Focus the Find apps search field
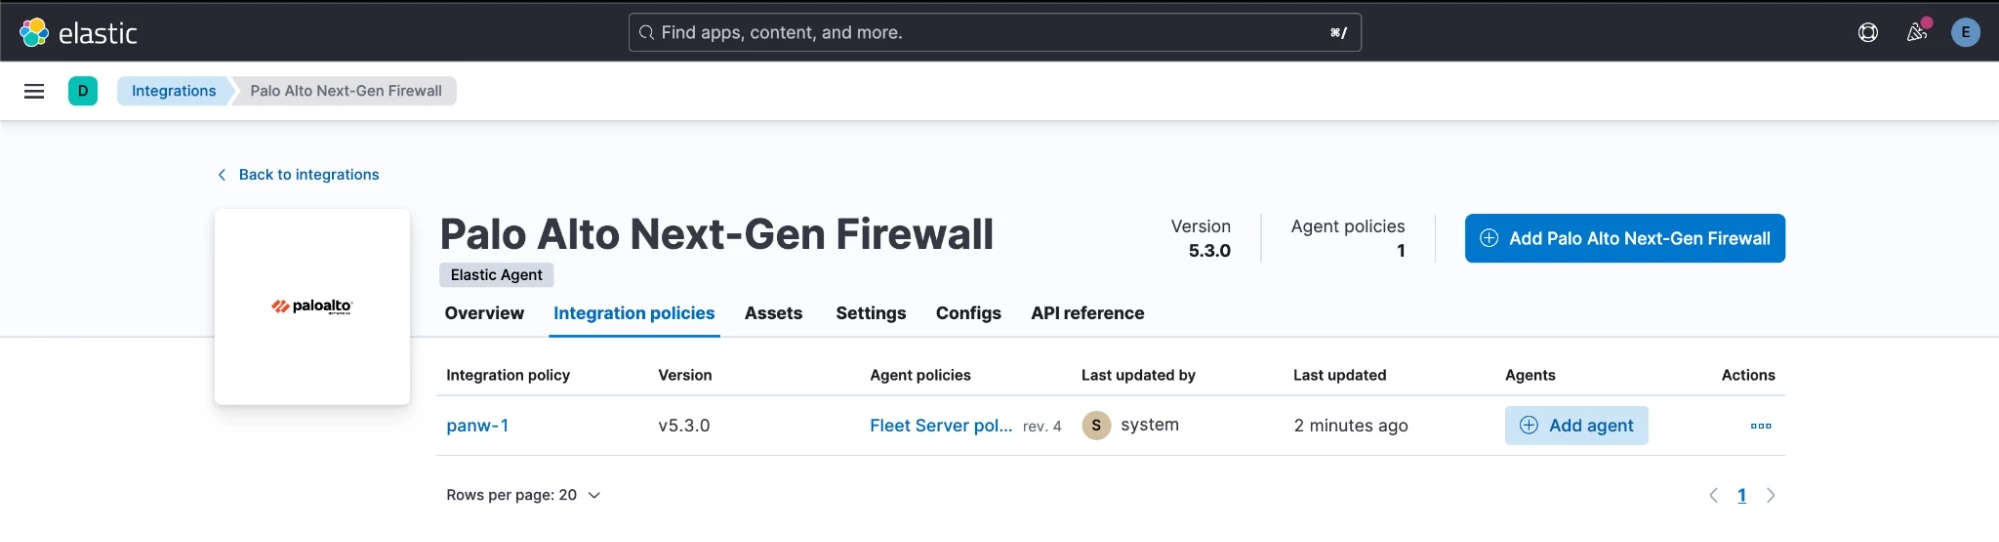Viewport: 1999px width, 542px height. 994,33
